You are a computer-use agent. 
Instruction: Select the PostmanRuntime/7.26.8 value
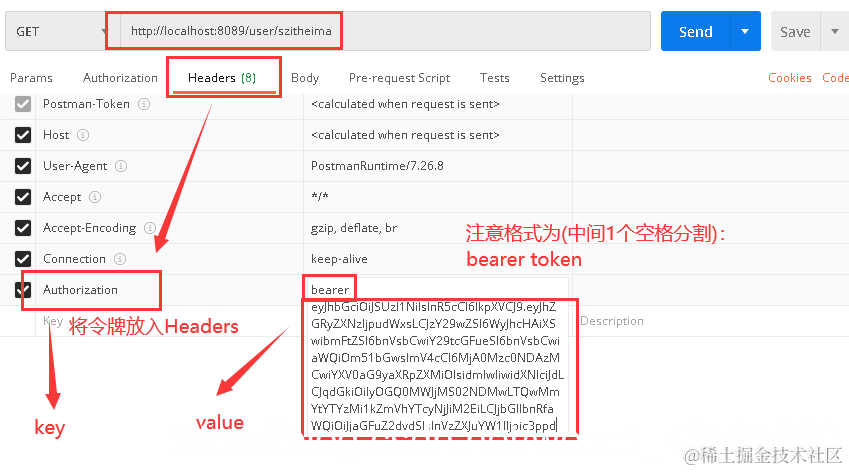pyautogui.click(x=377, y=166)
